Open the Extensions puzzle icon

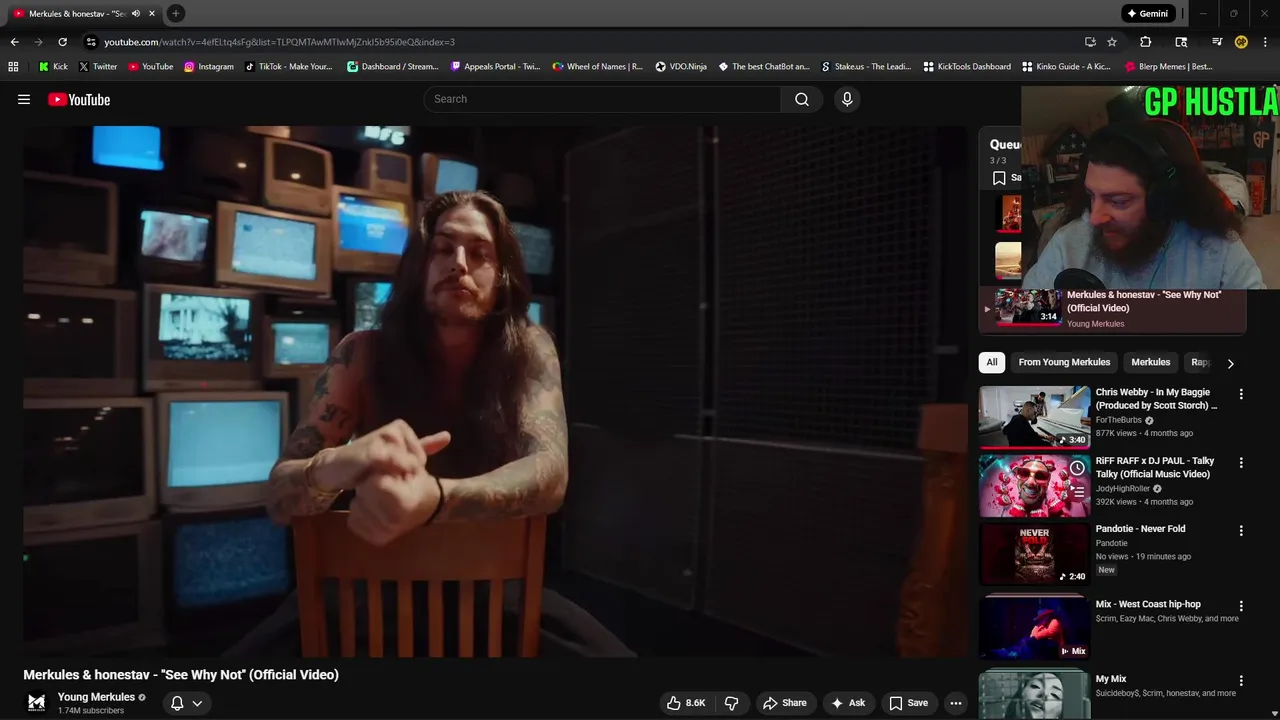pos(1146,42)
